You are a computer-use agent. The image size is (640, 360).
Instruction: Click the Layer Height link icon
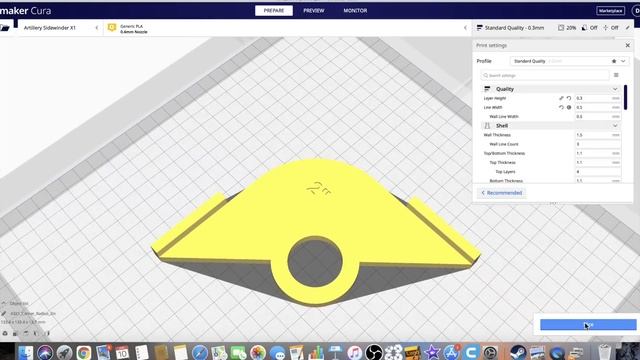pyautogui.click(x=561, y=98)
